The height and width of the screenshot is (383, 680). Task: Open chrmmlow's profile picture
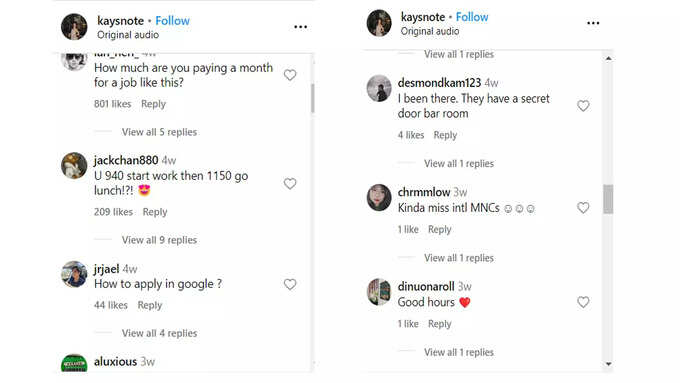379,197
